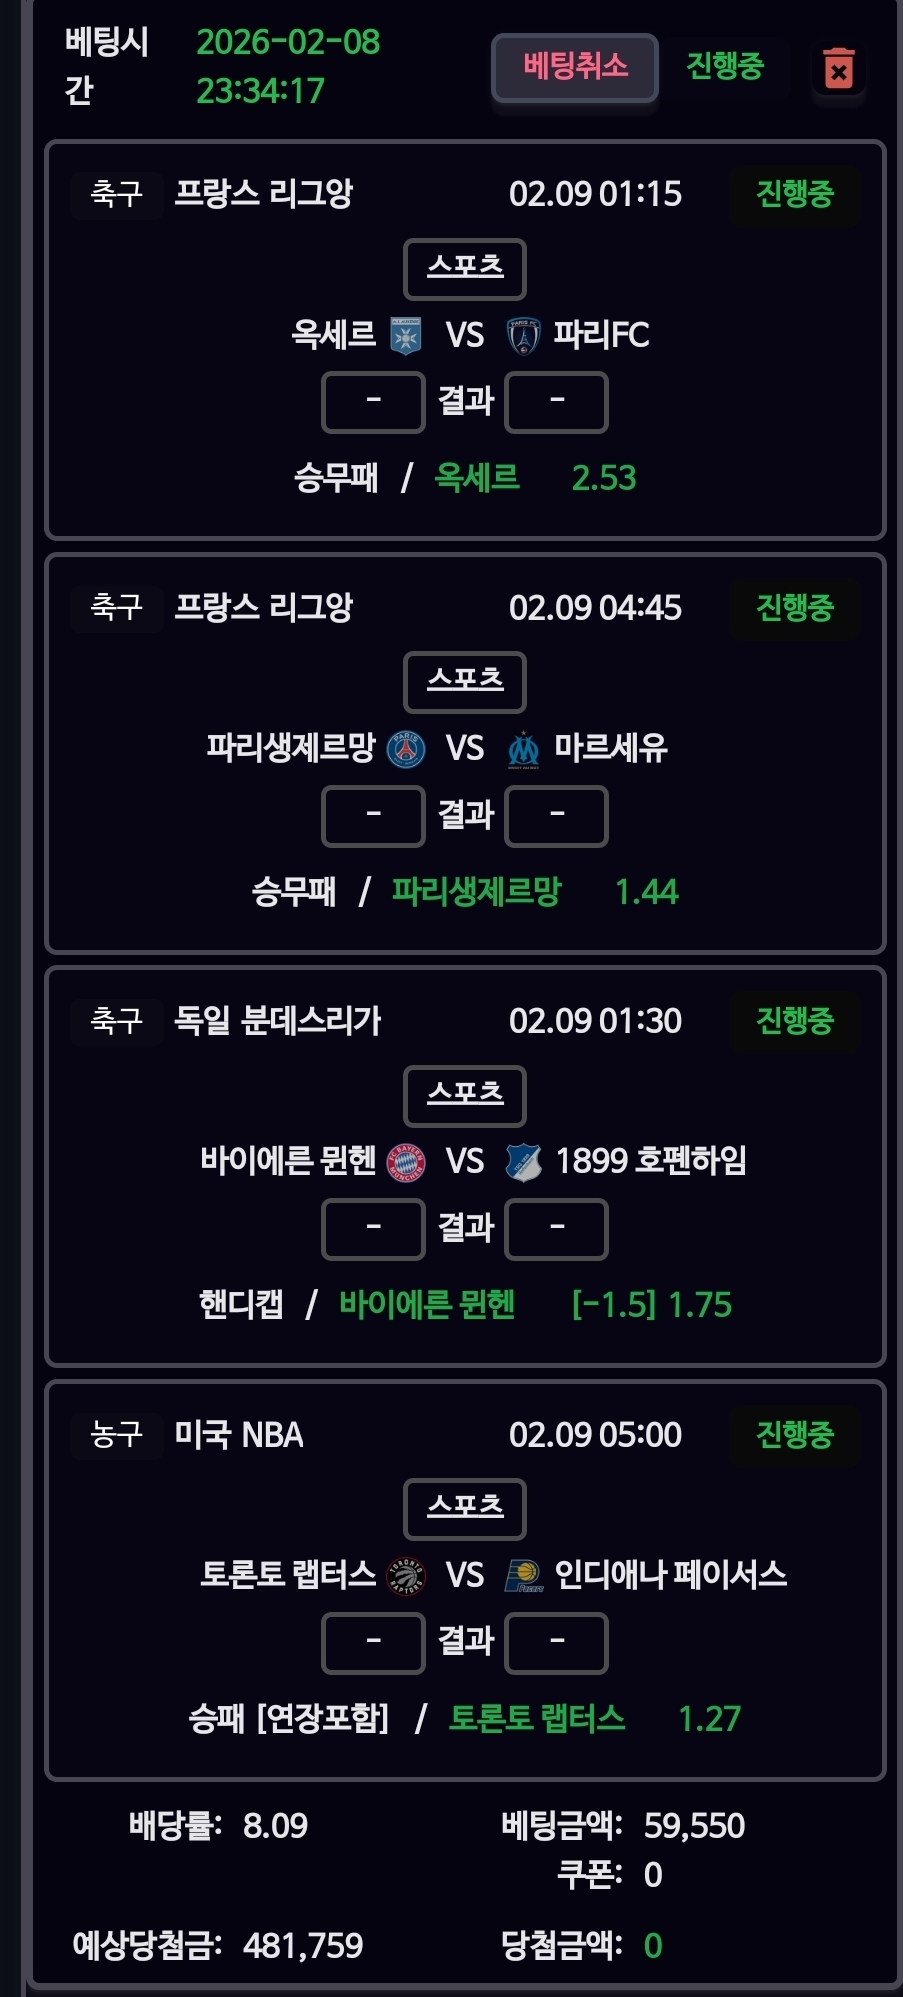
Task: Click the Paris FC team logo
Action: 523,336
